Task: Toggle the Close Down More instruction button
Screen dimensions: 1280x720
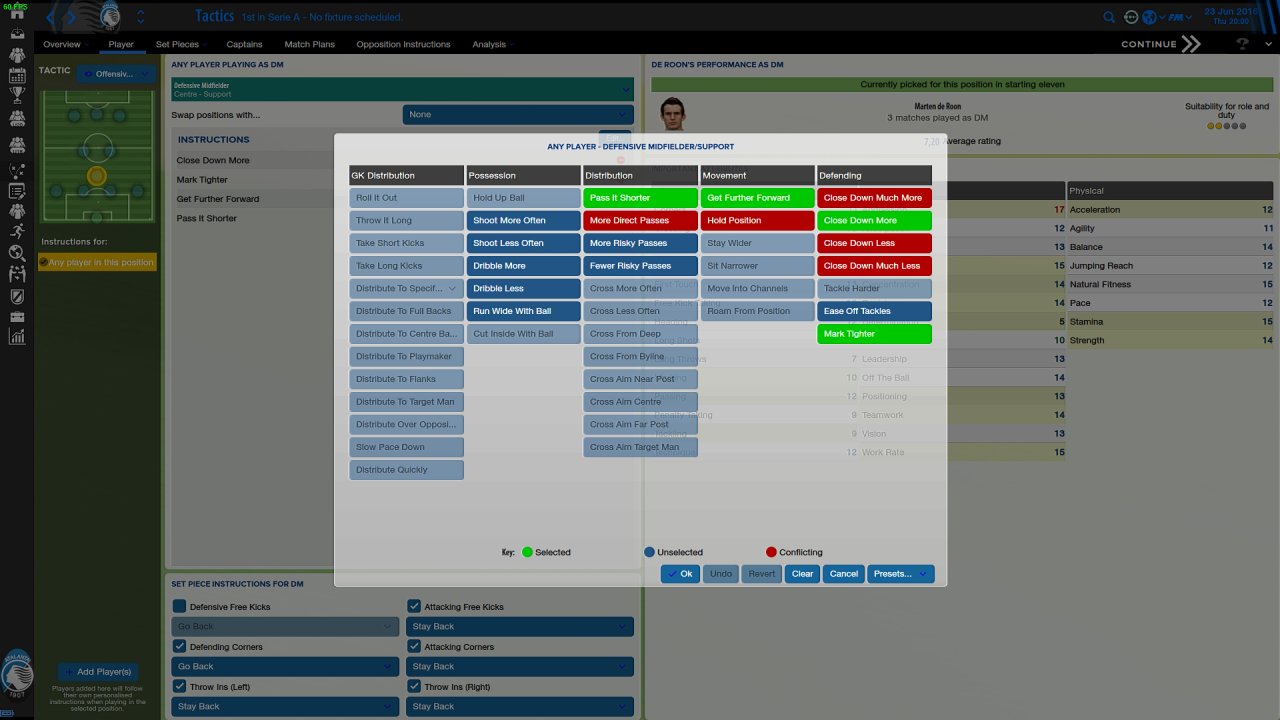Action: click(874, 220)
